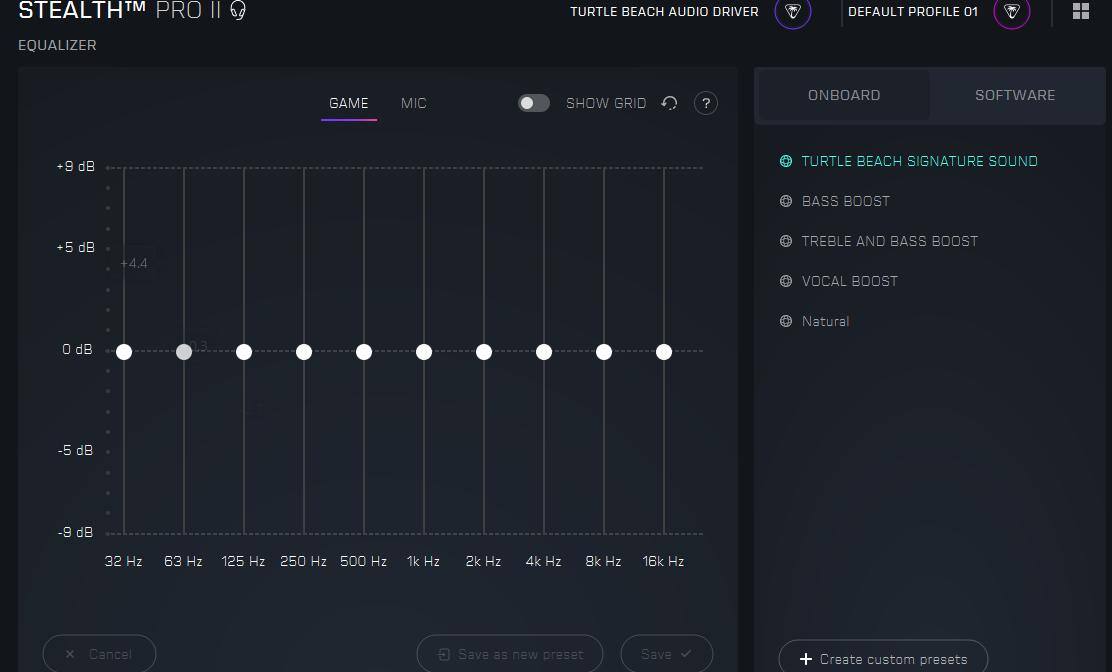Click the Cancel button
Image resolution: width=1112 pixels, height=672 pixels.
click(x=99, y=654)
